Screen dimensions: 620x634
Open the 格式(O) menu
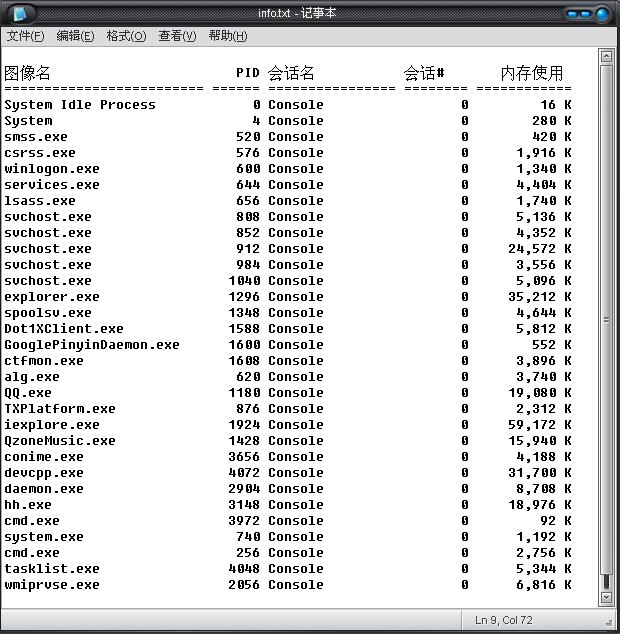tap(126, 36)
